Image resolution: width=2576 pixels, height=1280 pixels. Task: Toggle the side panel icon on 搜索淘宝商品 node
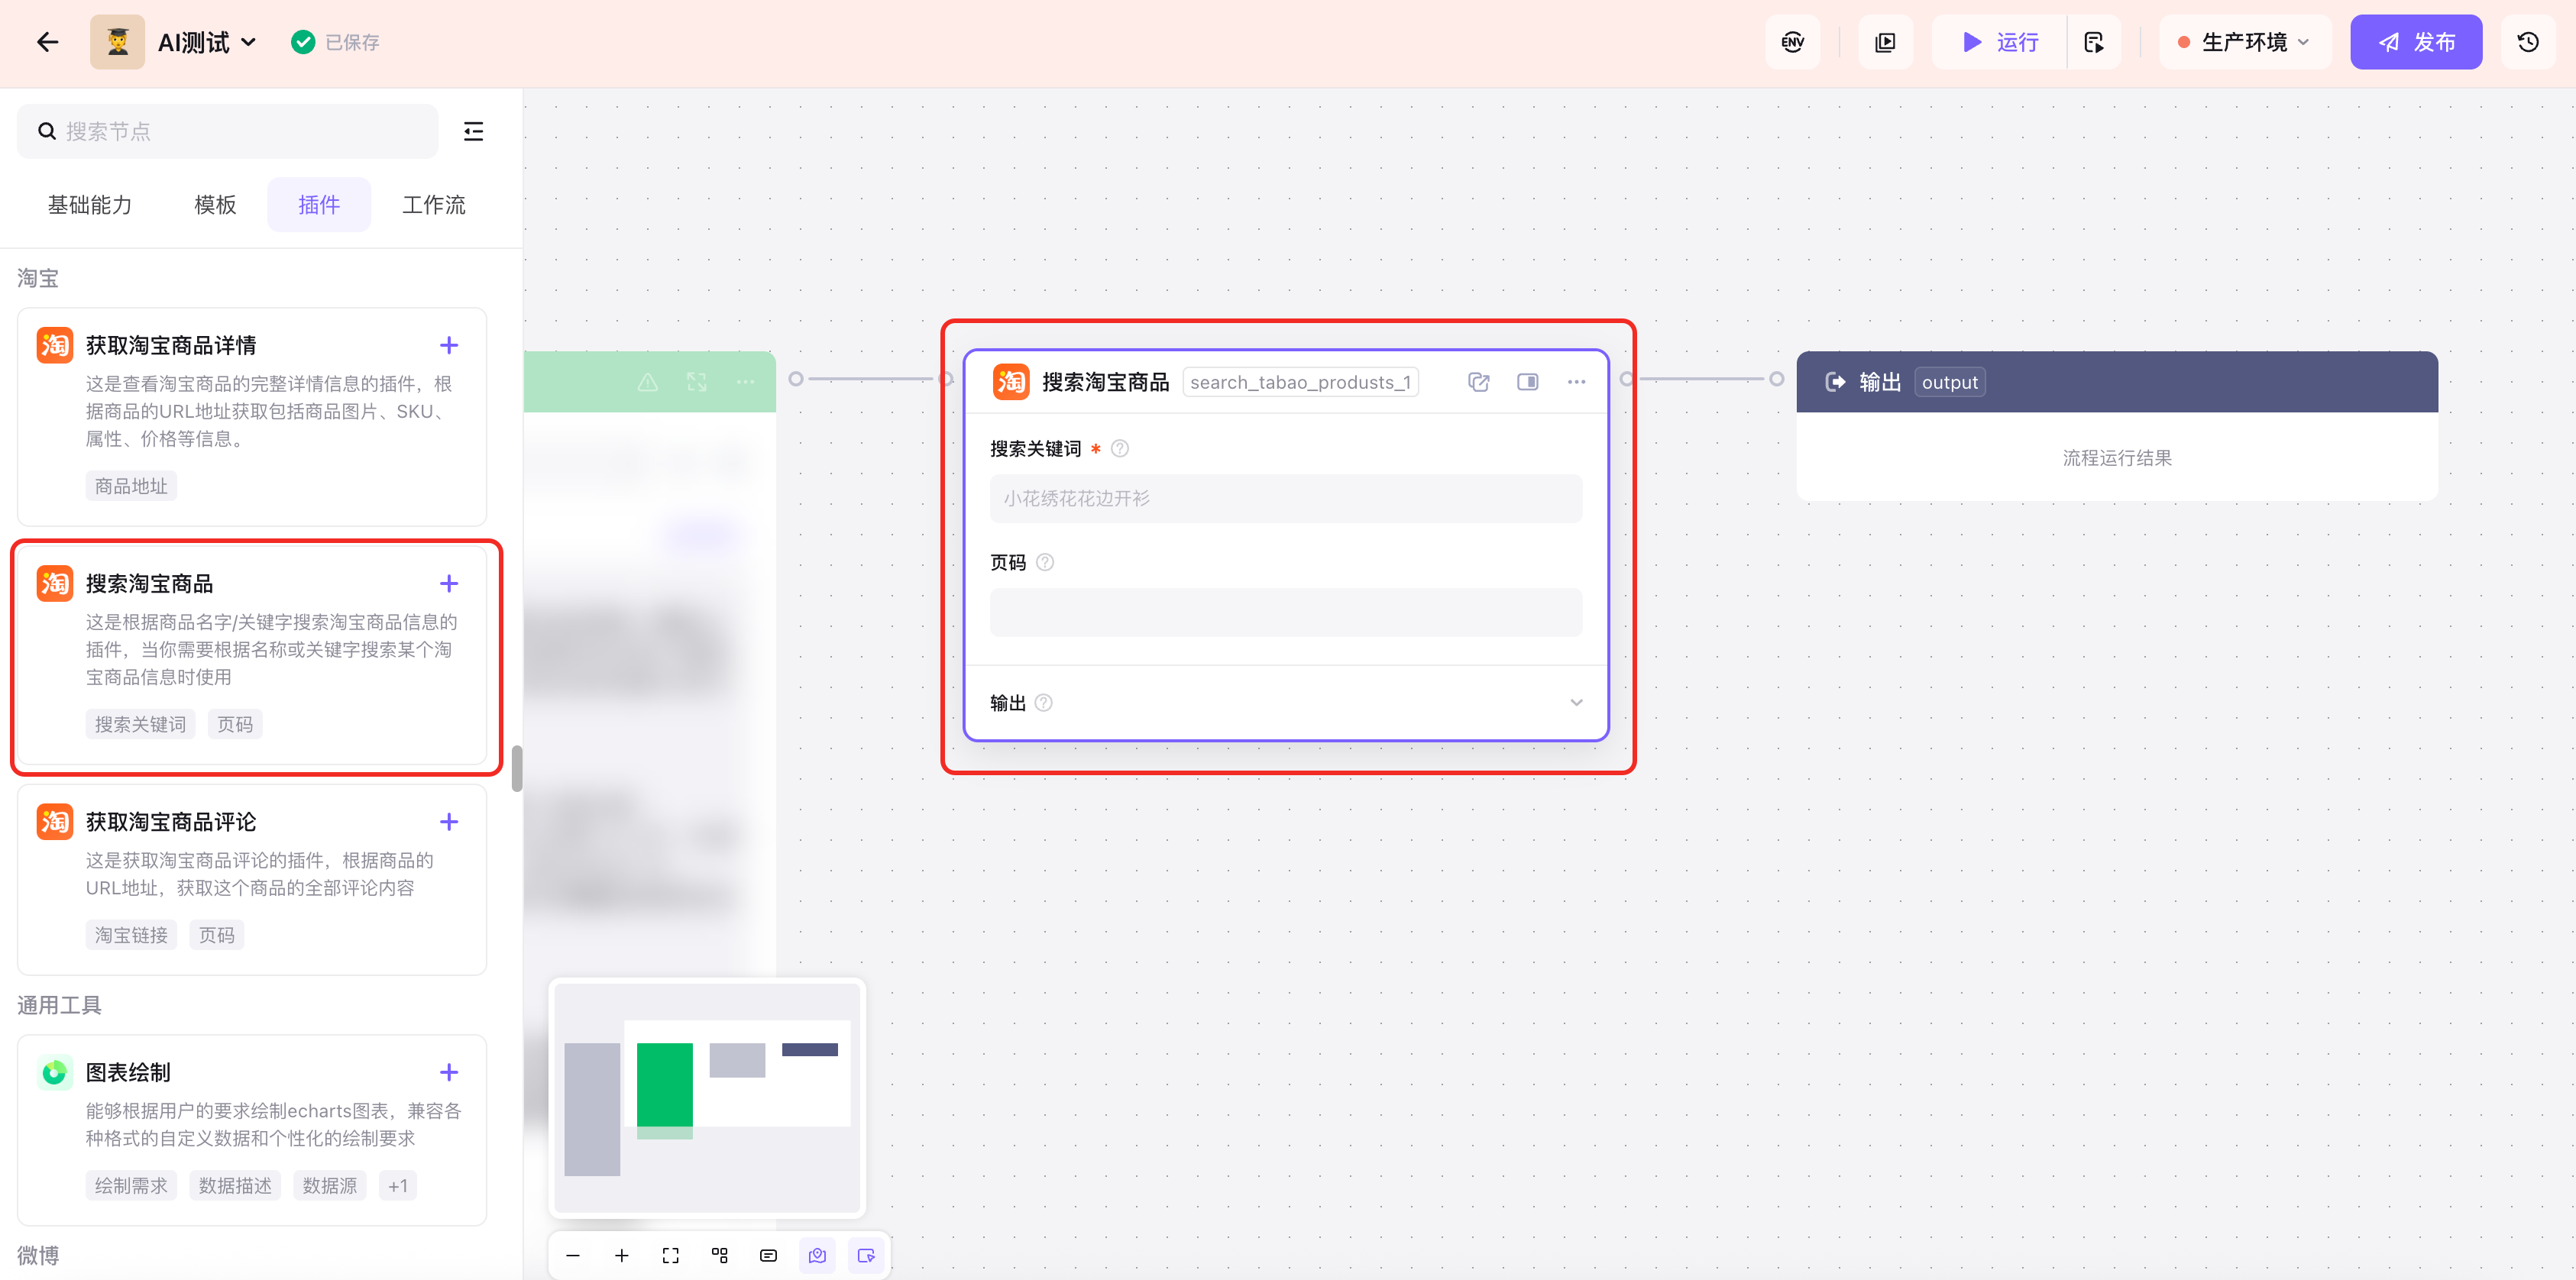1527,382
